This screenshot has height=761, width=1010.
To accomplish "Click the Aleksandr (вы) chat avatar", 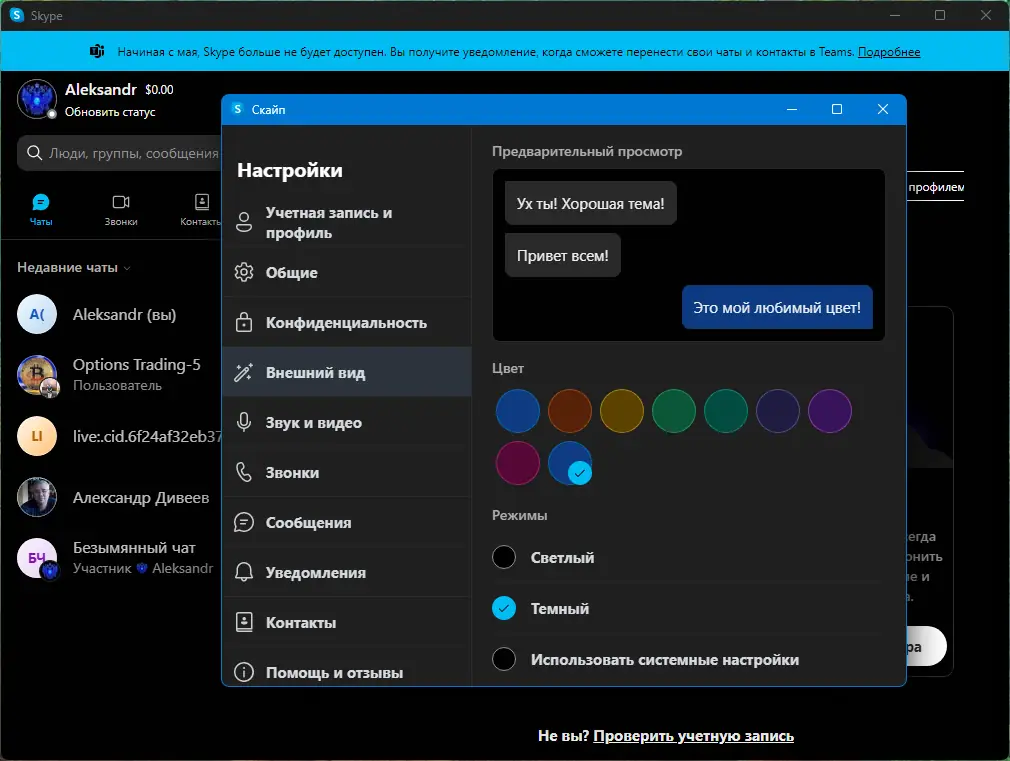I will coord(37,314).
